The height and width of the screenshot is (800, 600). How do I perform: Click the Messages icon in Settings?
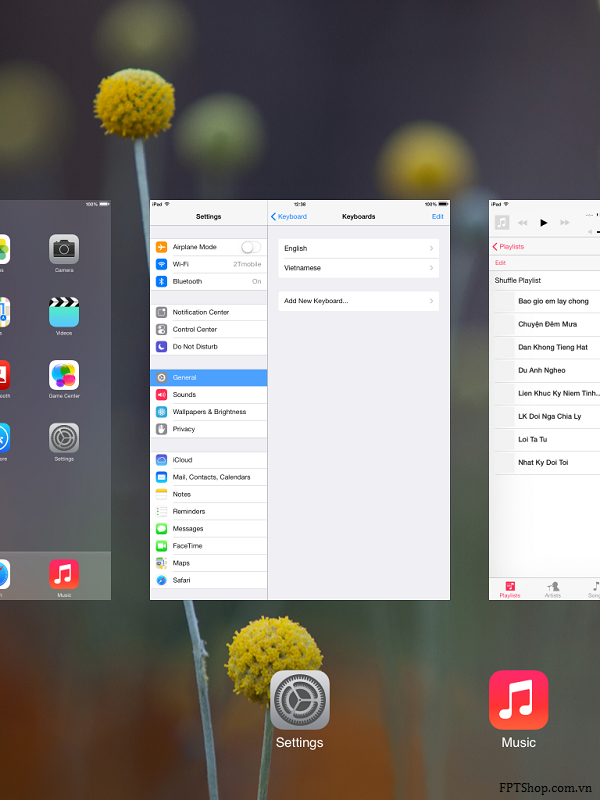[x=161, y=529]
